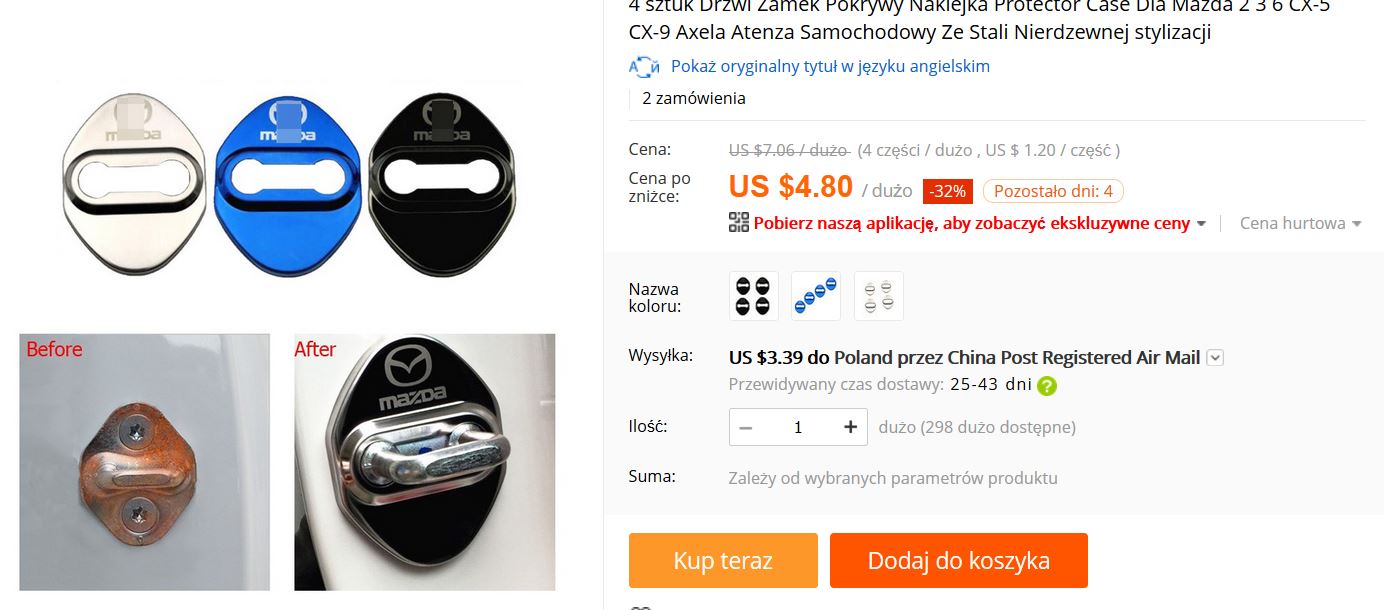1384x610 pixels.
Task: Expand the Cena hurtowa wholesale price dropdown
Action: (x=1301, y=223)
